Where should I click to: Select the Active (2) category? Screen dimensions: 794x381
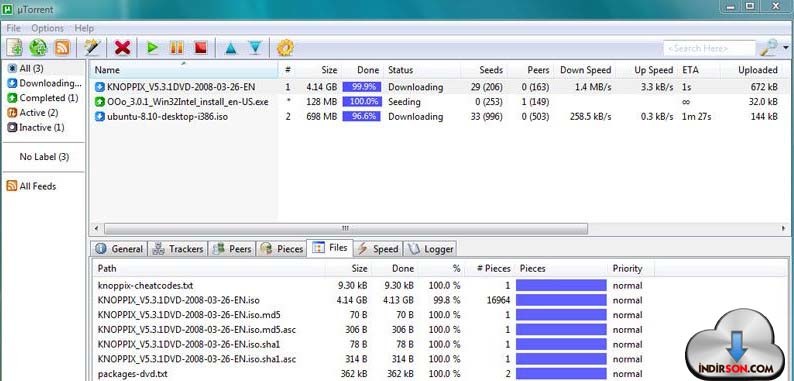[x=32, y=112]
